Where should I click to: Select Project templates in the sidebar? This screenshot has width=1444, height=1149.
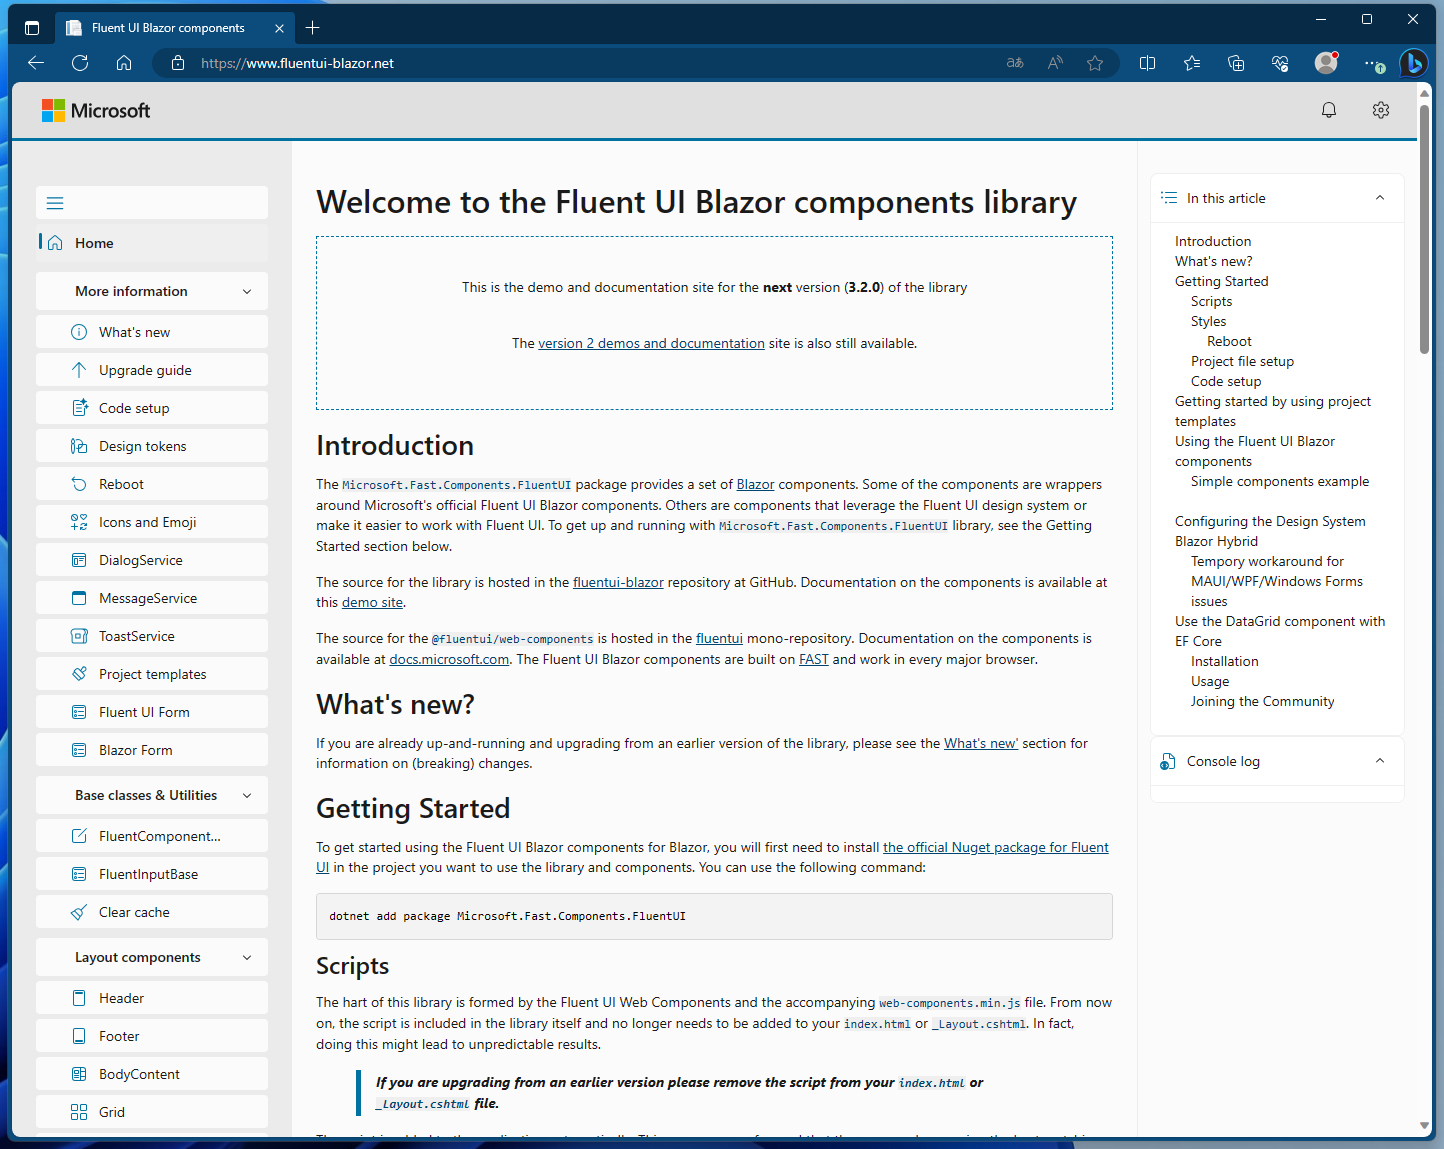point(149,673)
